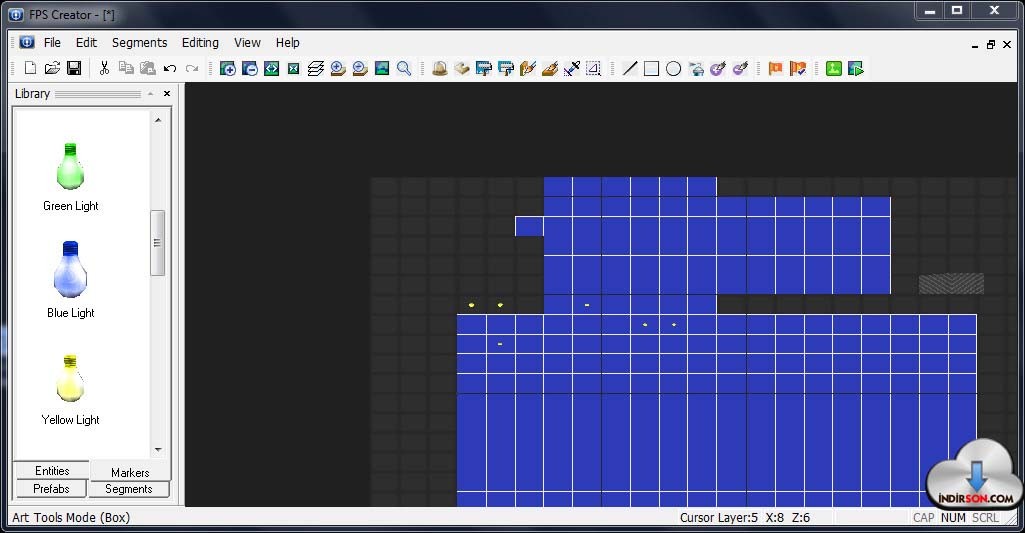Click the landscape picture view icon

click(382, 68)
